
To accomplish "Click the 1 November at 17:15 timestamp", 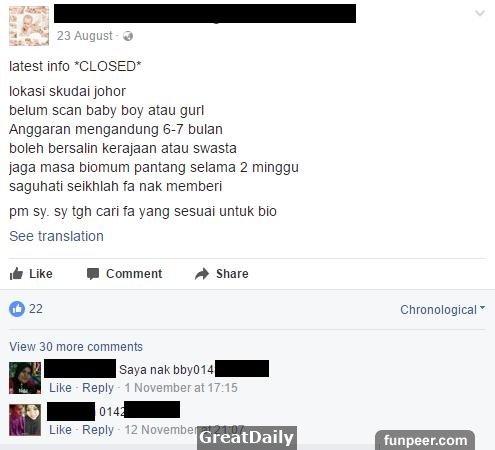I will (181, 388).
